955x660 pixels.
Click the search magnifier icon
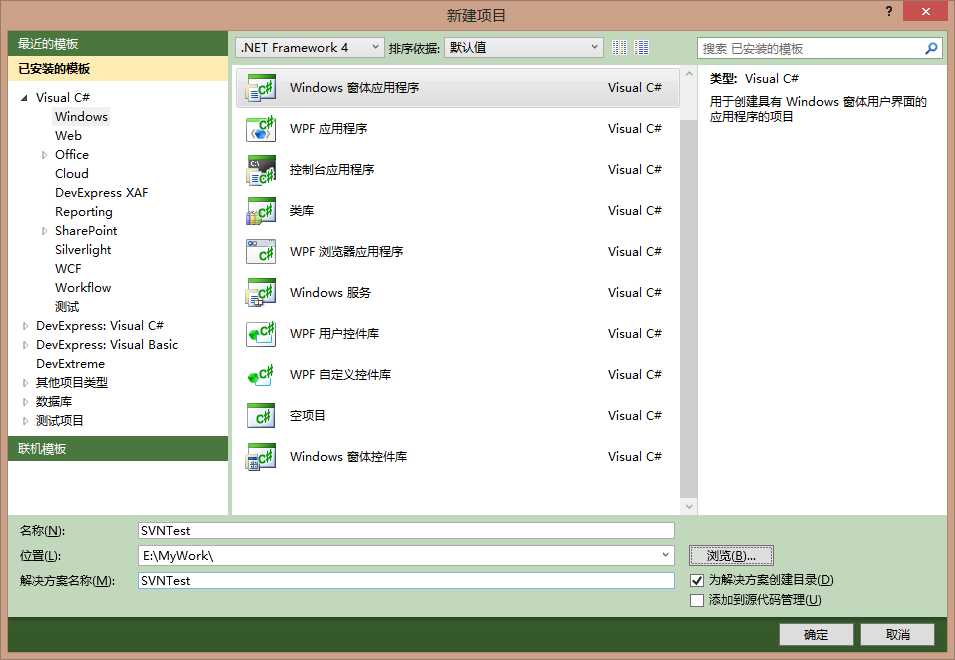[930, 47]
